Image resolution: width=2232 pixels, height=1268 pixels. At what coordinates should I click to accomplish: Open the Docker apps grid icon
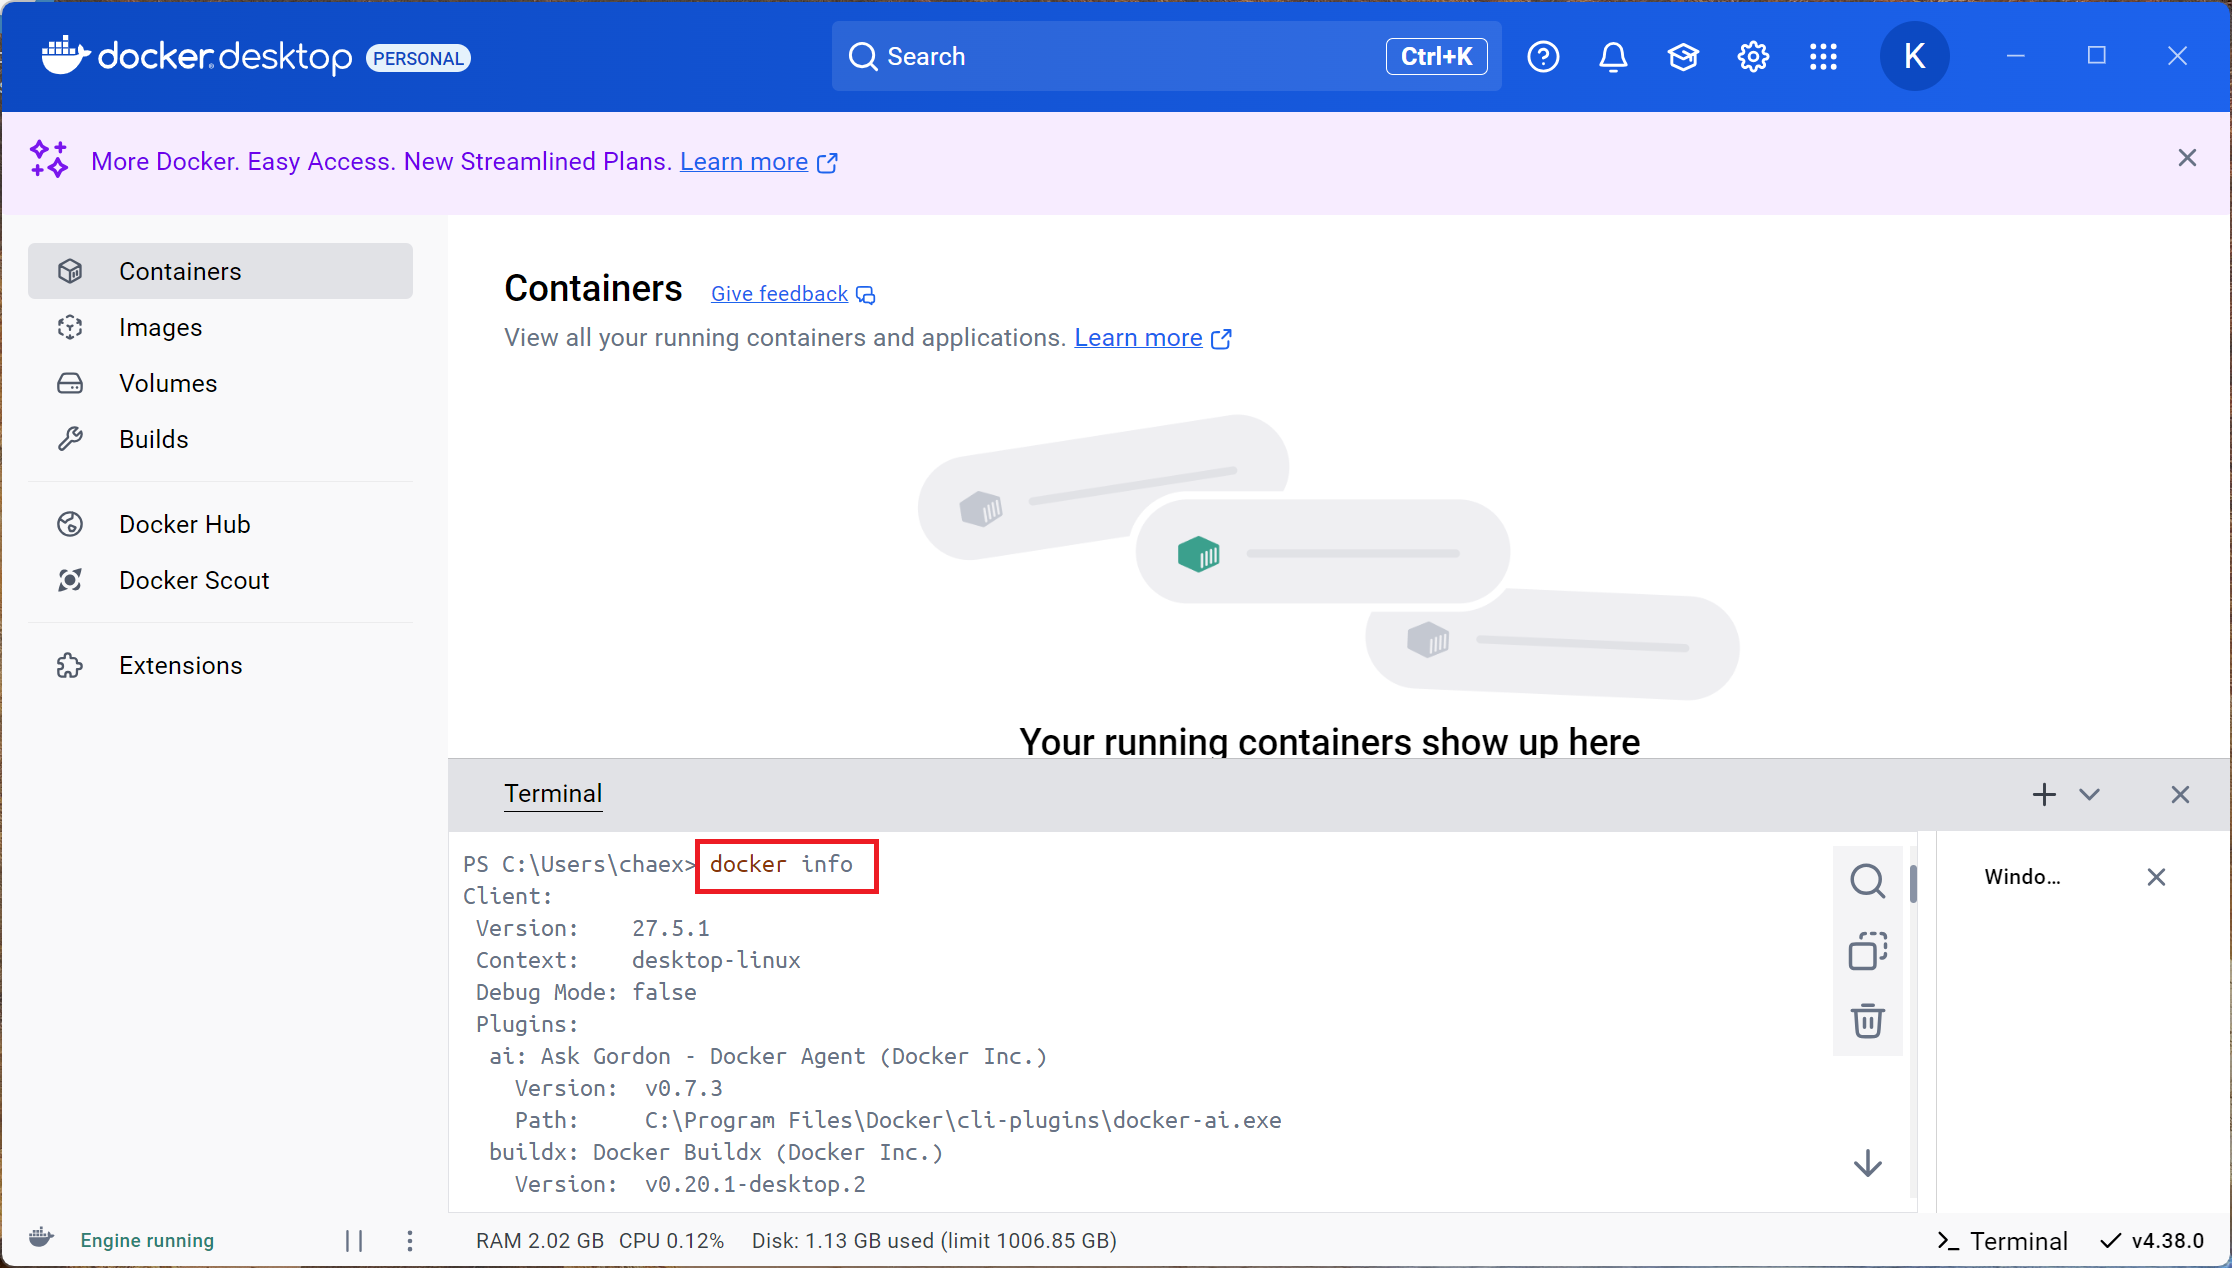pyautogui.click(x=1823, y=57)
